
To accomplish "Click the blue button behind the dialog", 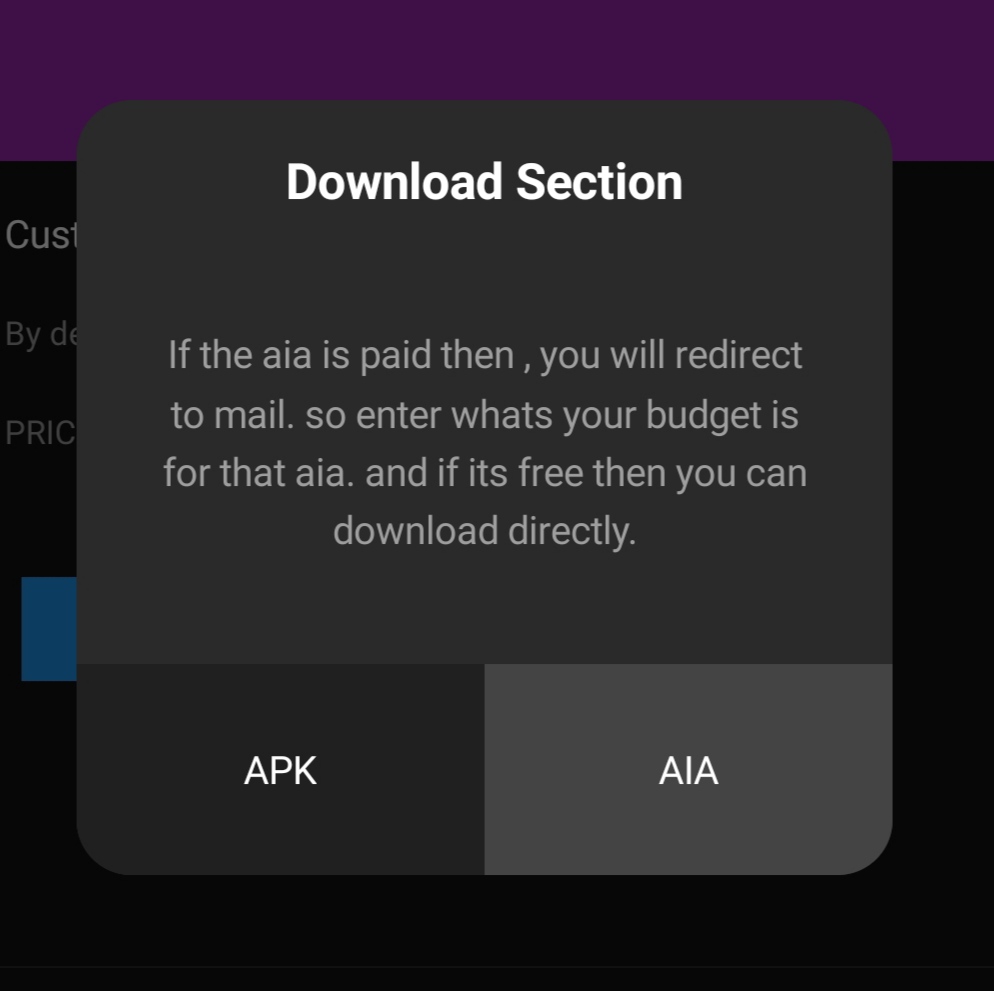I will [49, 629].
